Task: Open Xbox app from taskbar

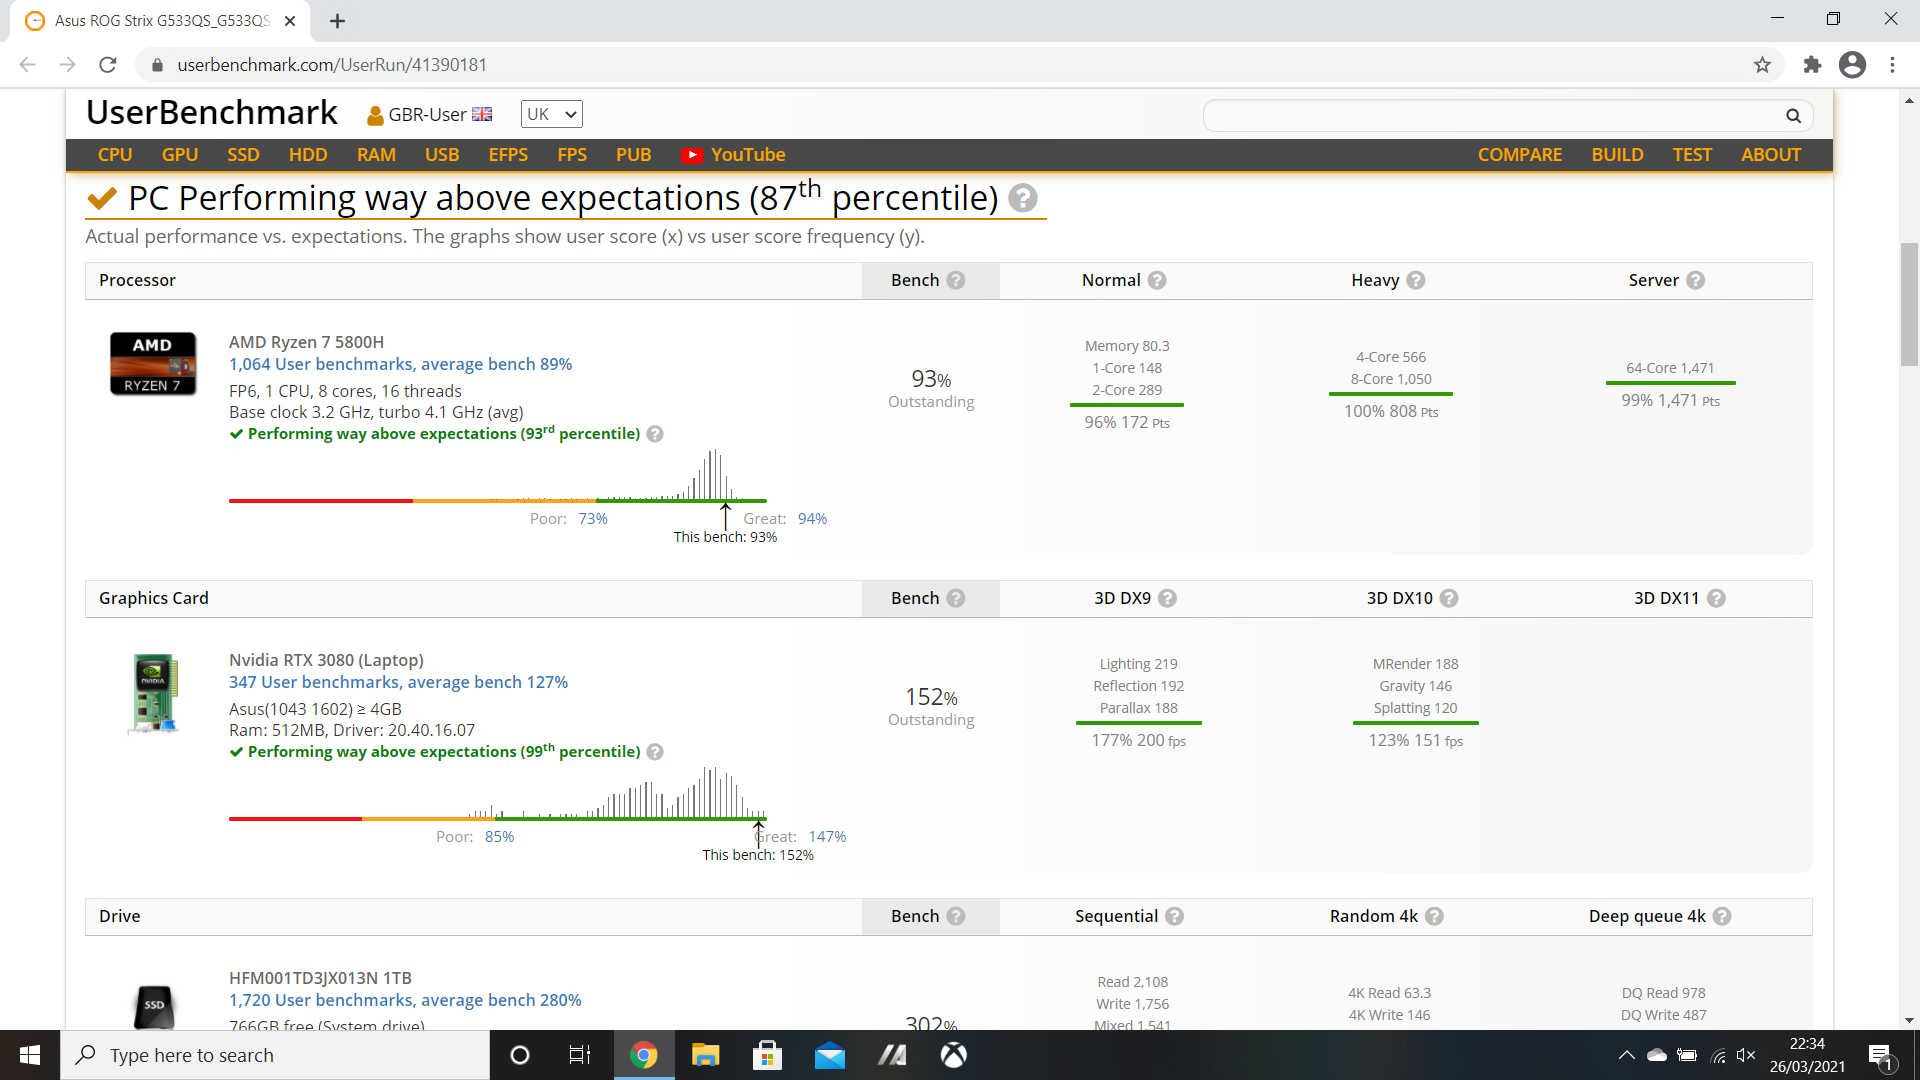Action: (x=953, y=1055)
